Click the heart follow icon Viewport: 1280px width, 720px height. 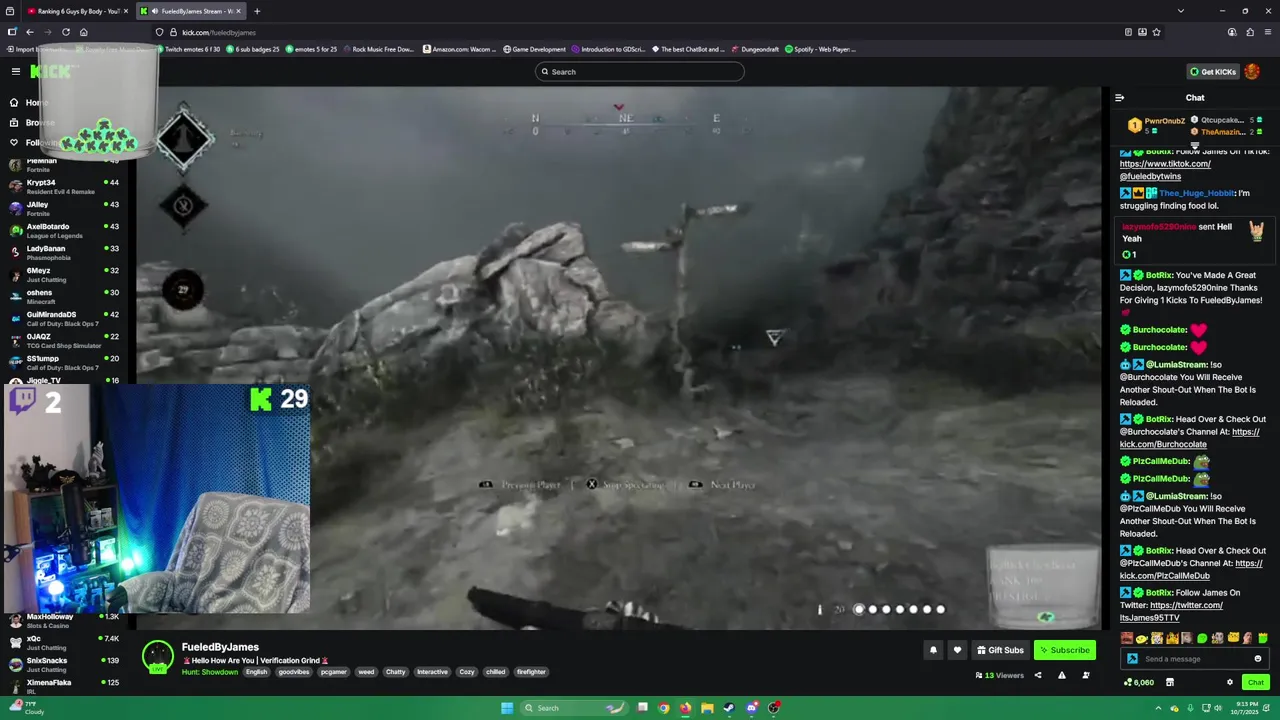pos(957,650)
